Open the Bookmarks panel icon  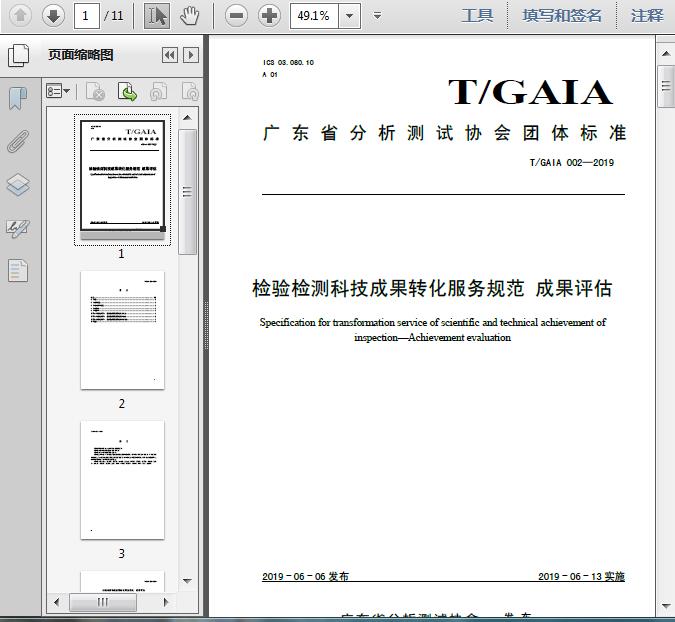(18, 98)
